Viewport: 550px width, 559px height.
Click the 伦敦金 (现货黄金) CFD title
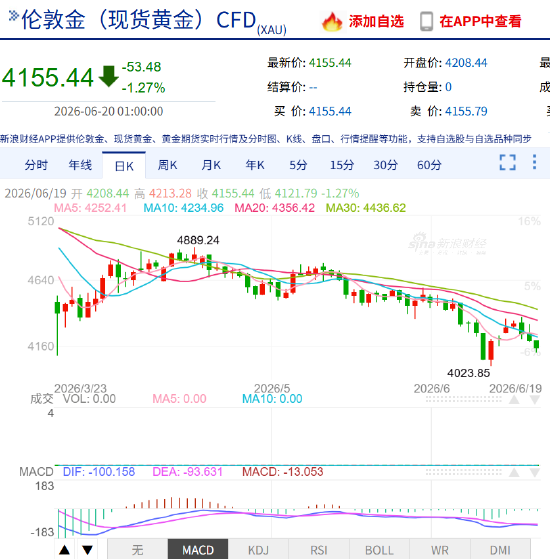(x=139, y=20)
